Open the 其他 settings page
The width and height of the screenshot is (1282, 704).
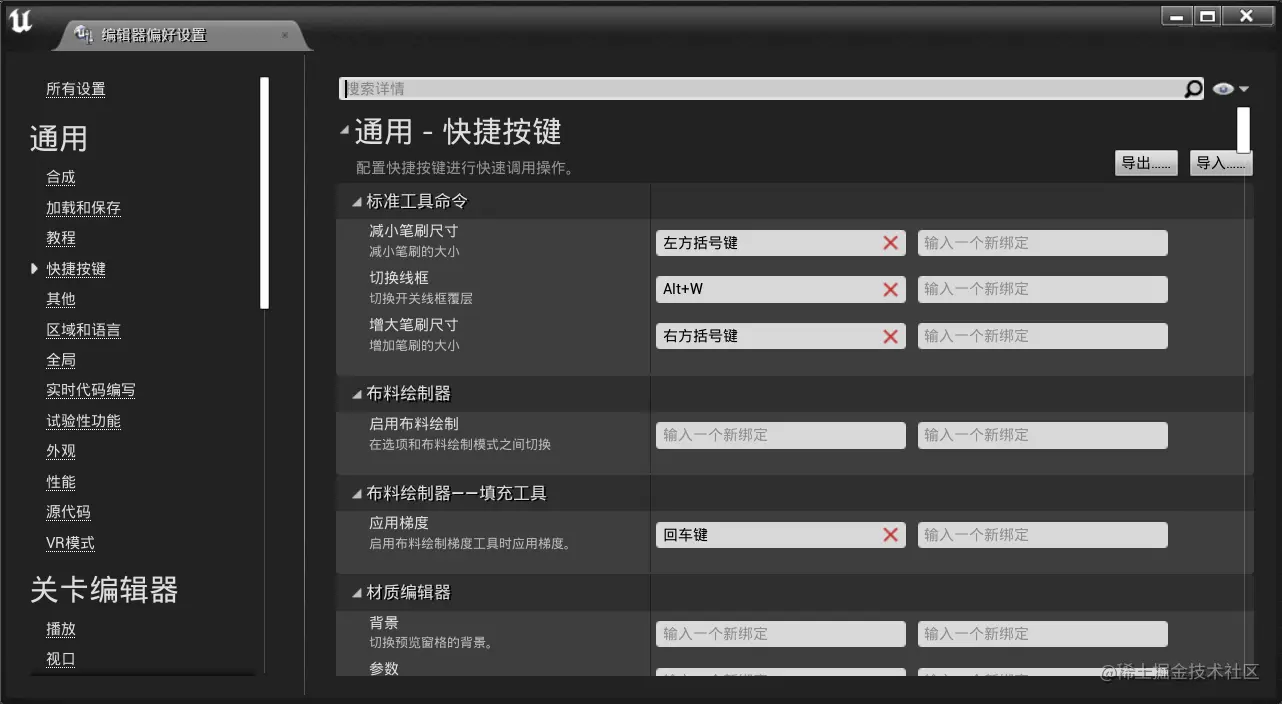coord(60,299)
